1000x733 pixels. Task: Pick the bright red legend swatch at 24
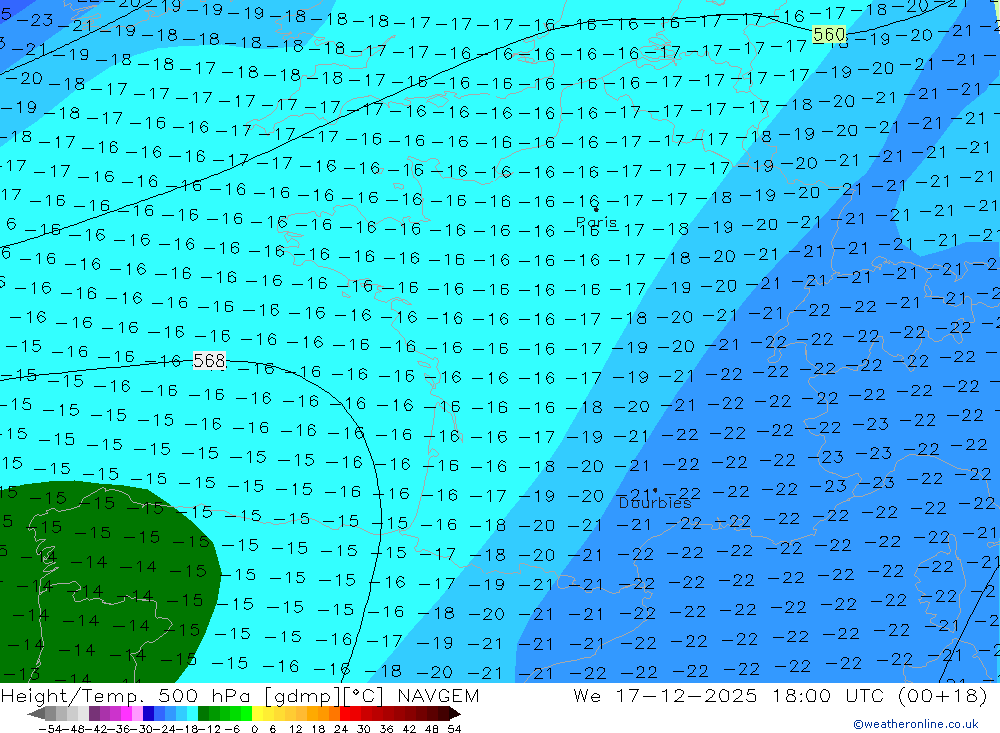point(345,714)
